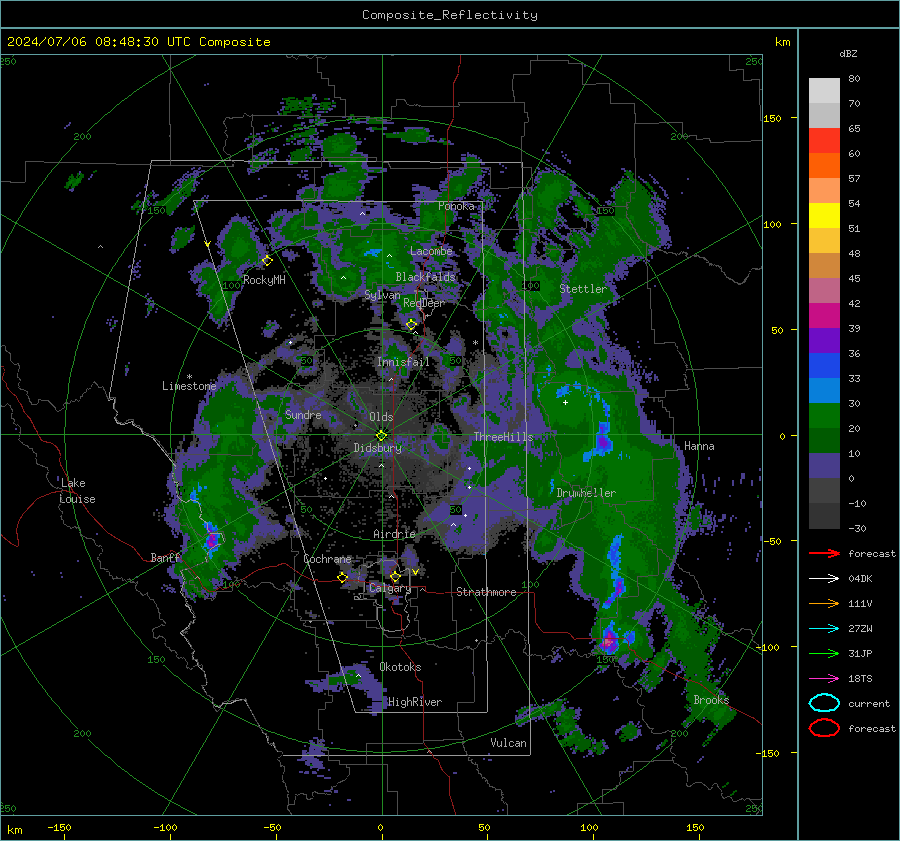Click the bright green 30 dBZ swatch
Viewport: 900px width, 841px height.
(x=824, y=415)
